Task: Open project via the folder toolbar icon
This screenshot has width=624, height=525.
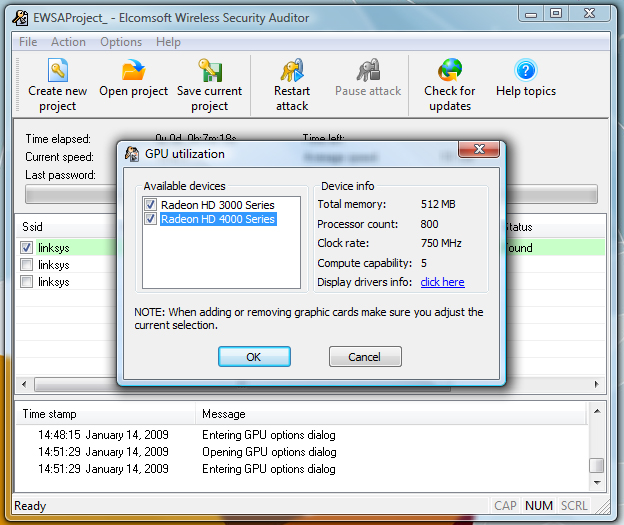Action: [133, 70]
